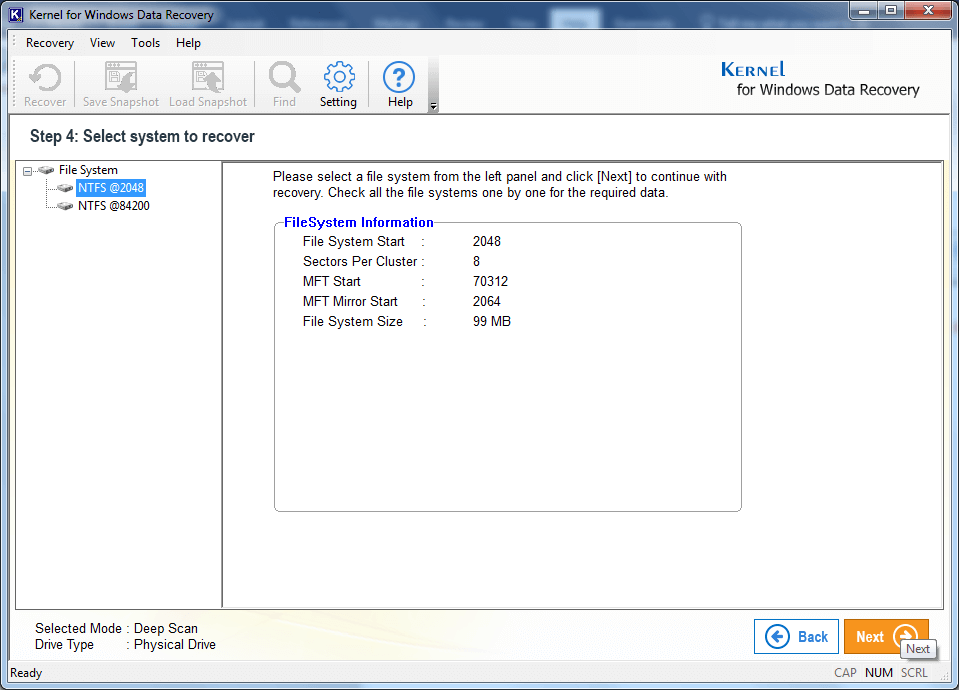Viewport: 959px width, 690px height.
Task: Click the Step 4 heading text
Action: (142, 136)
